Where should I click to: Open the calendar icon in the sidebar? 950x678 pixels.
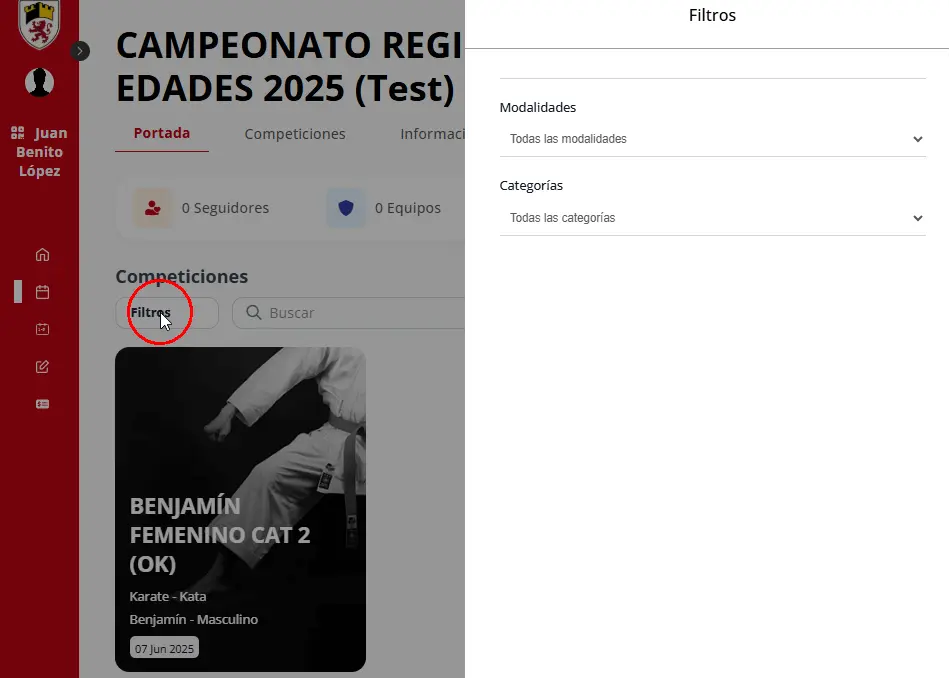[x=42, y=292]
